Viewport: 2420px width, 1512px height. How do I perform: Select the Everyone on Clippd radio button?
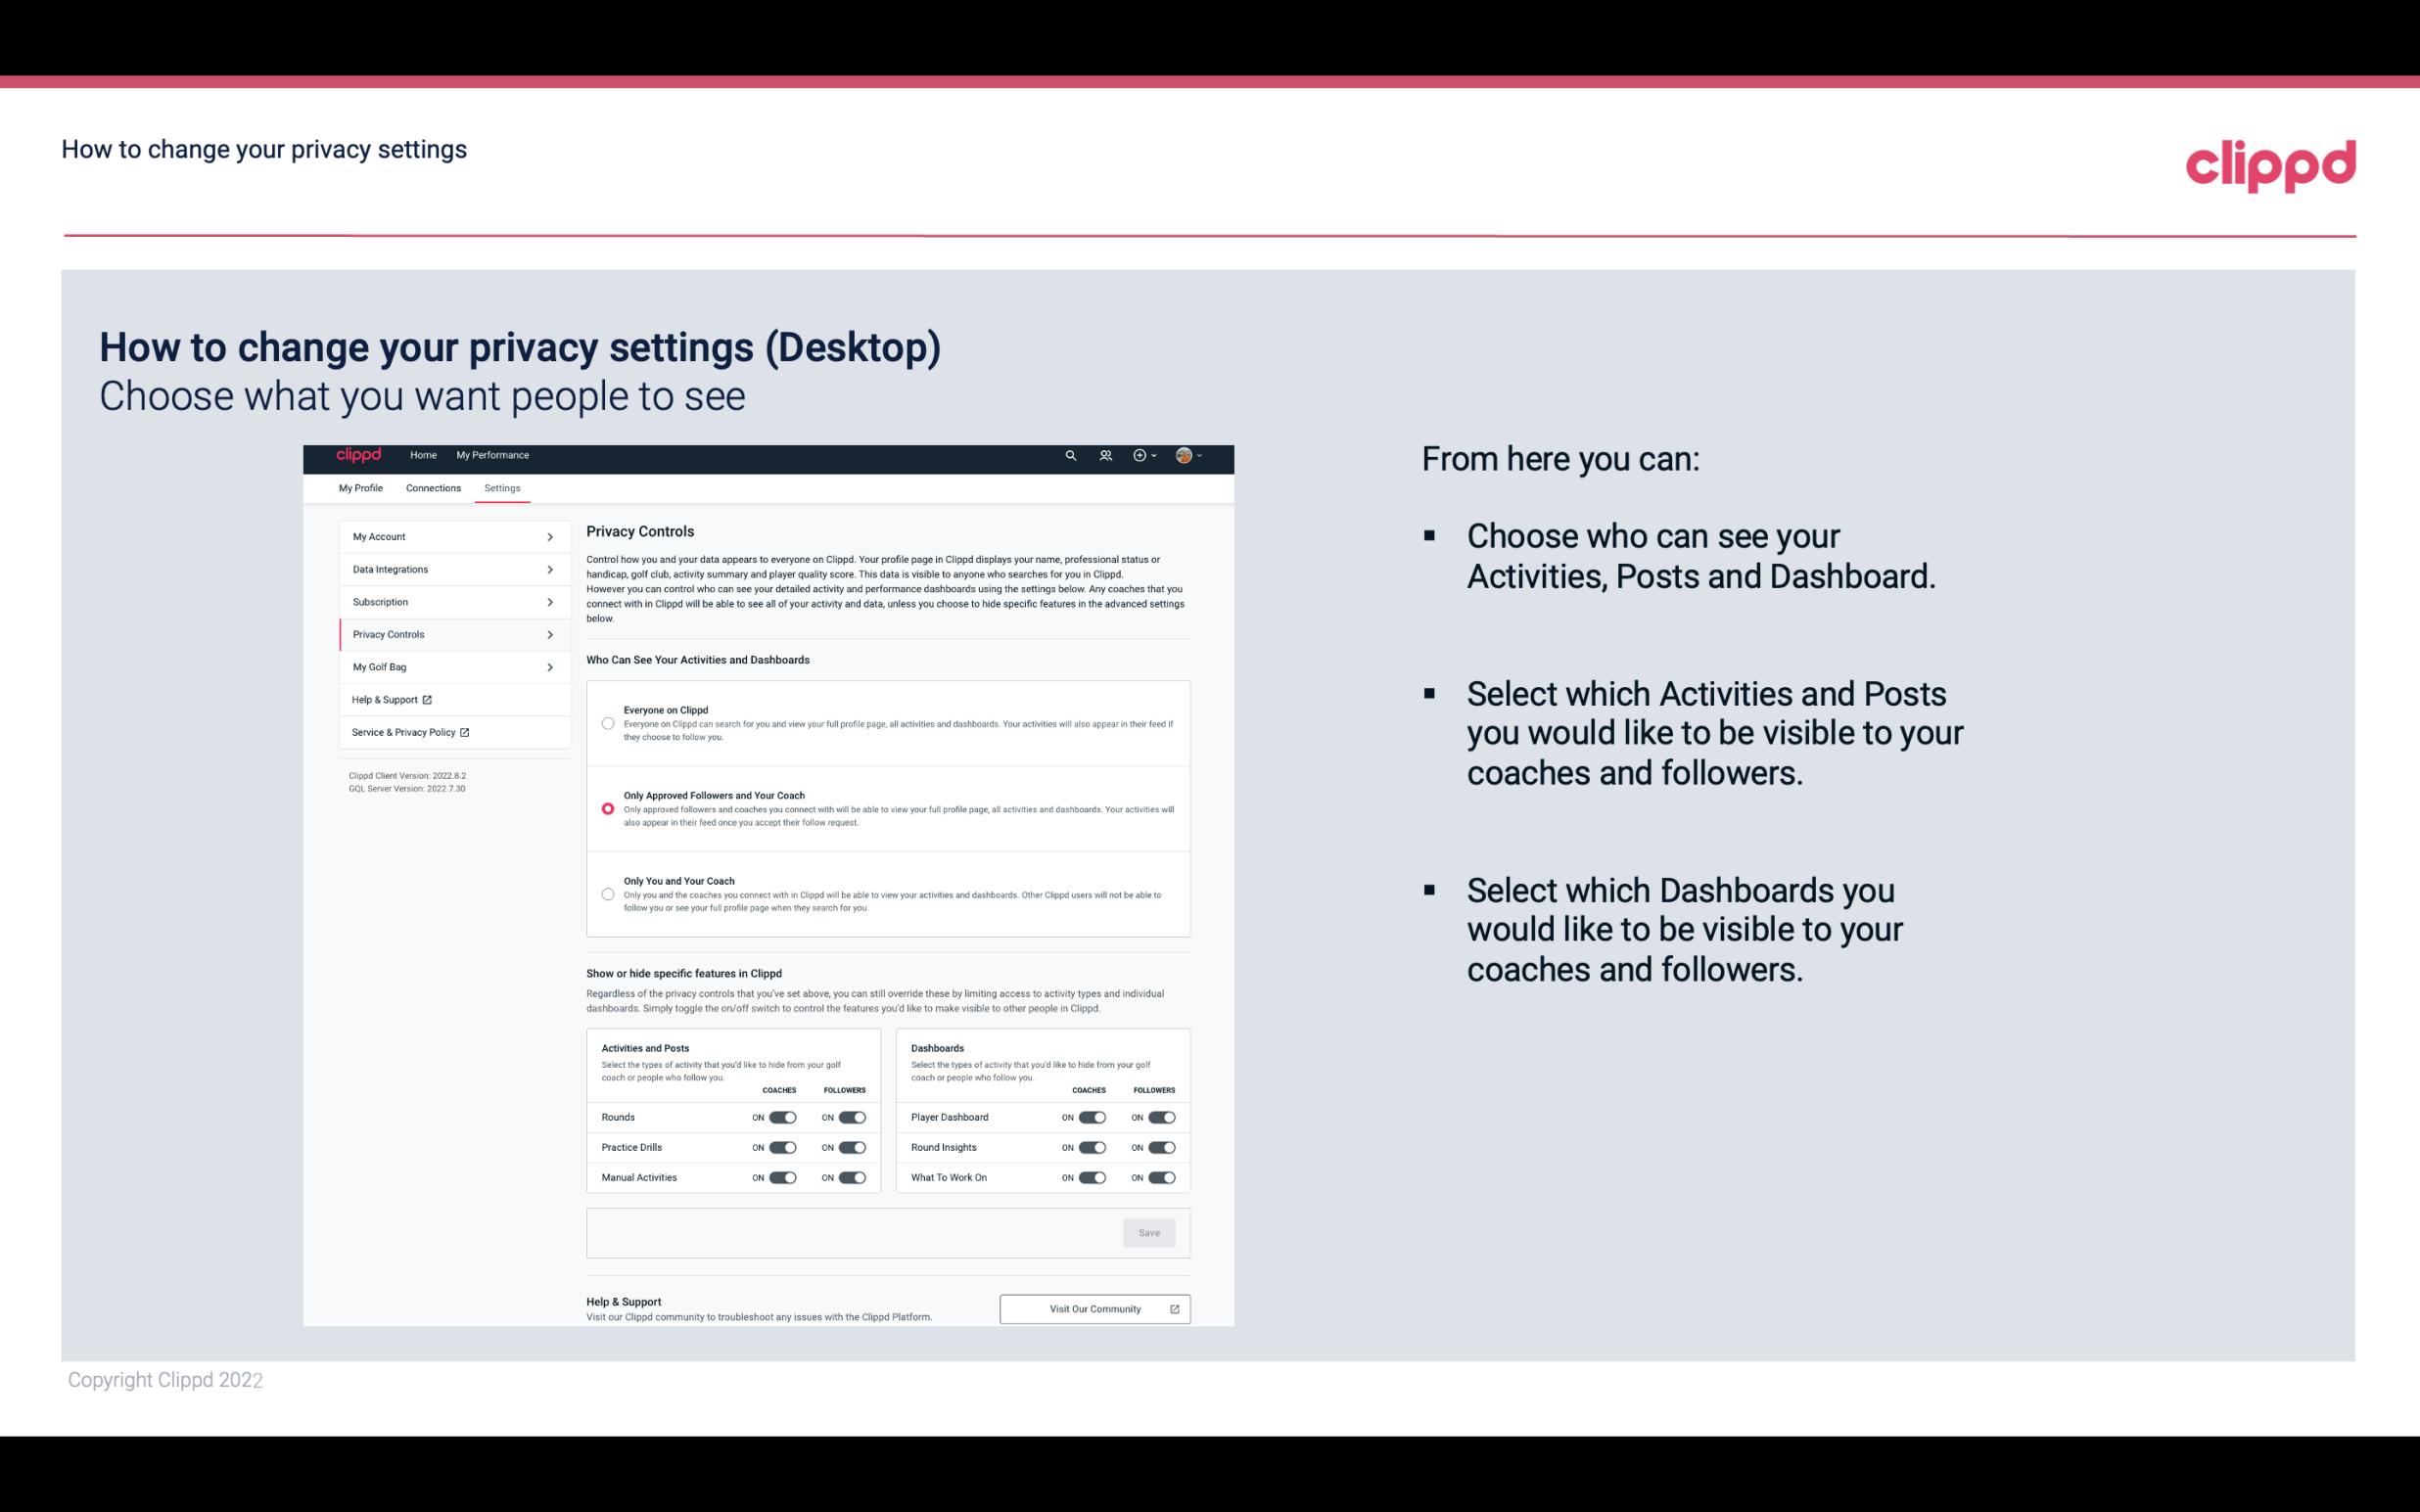click(x=608, y=723)
